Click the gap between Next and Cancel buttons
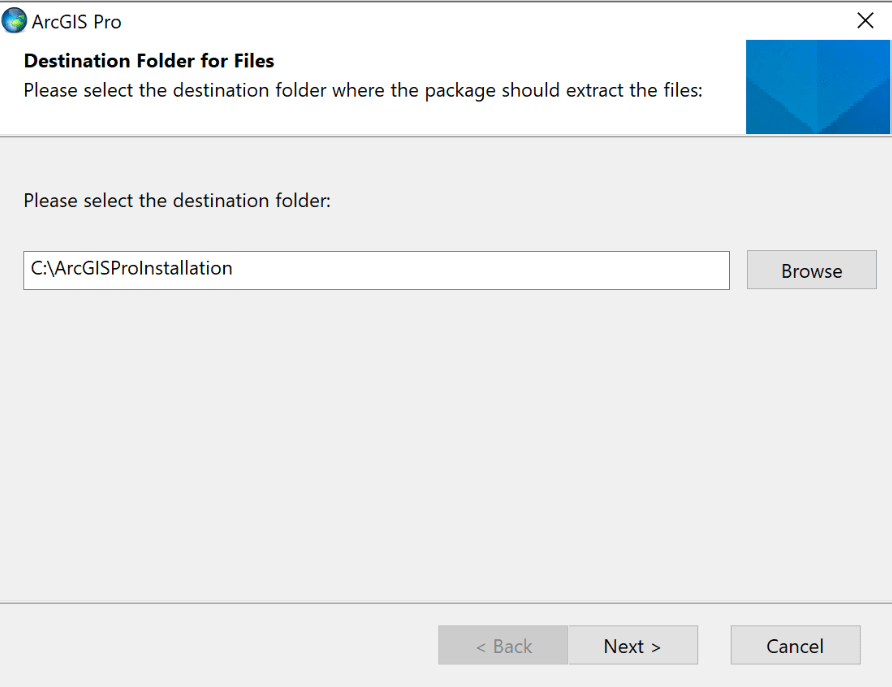The width and height of the screenshot is (892, 687). (x=714, y=646)
